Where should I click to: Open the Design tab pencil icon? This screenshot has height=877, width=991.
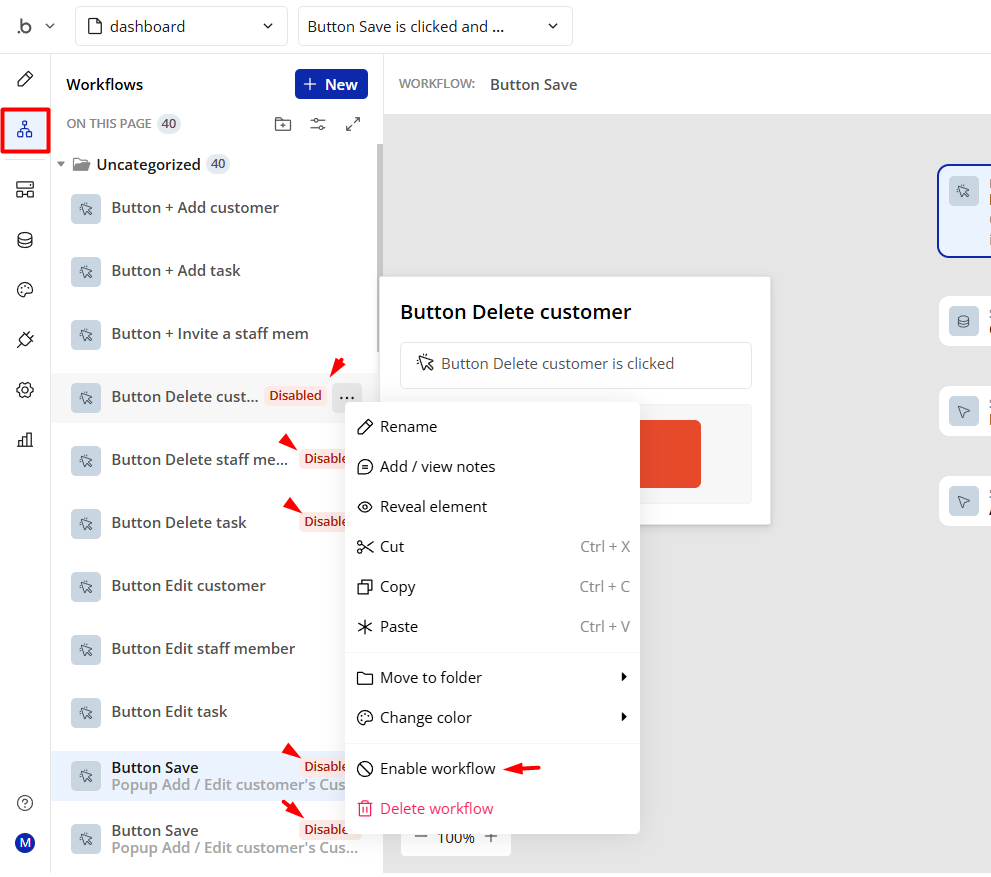point(25,79)
